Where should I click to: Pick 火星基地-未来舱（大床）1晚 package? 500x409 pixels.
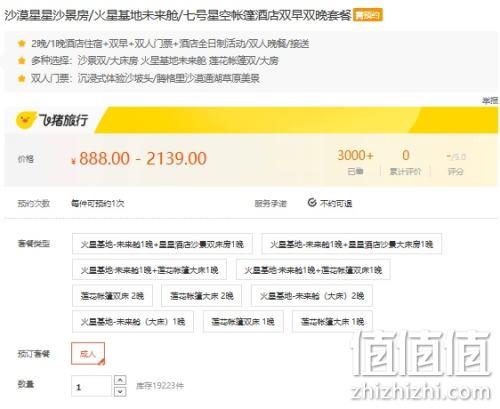tap(133, 321)
